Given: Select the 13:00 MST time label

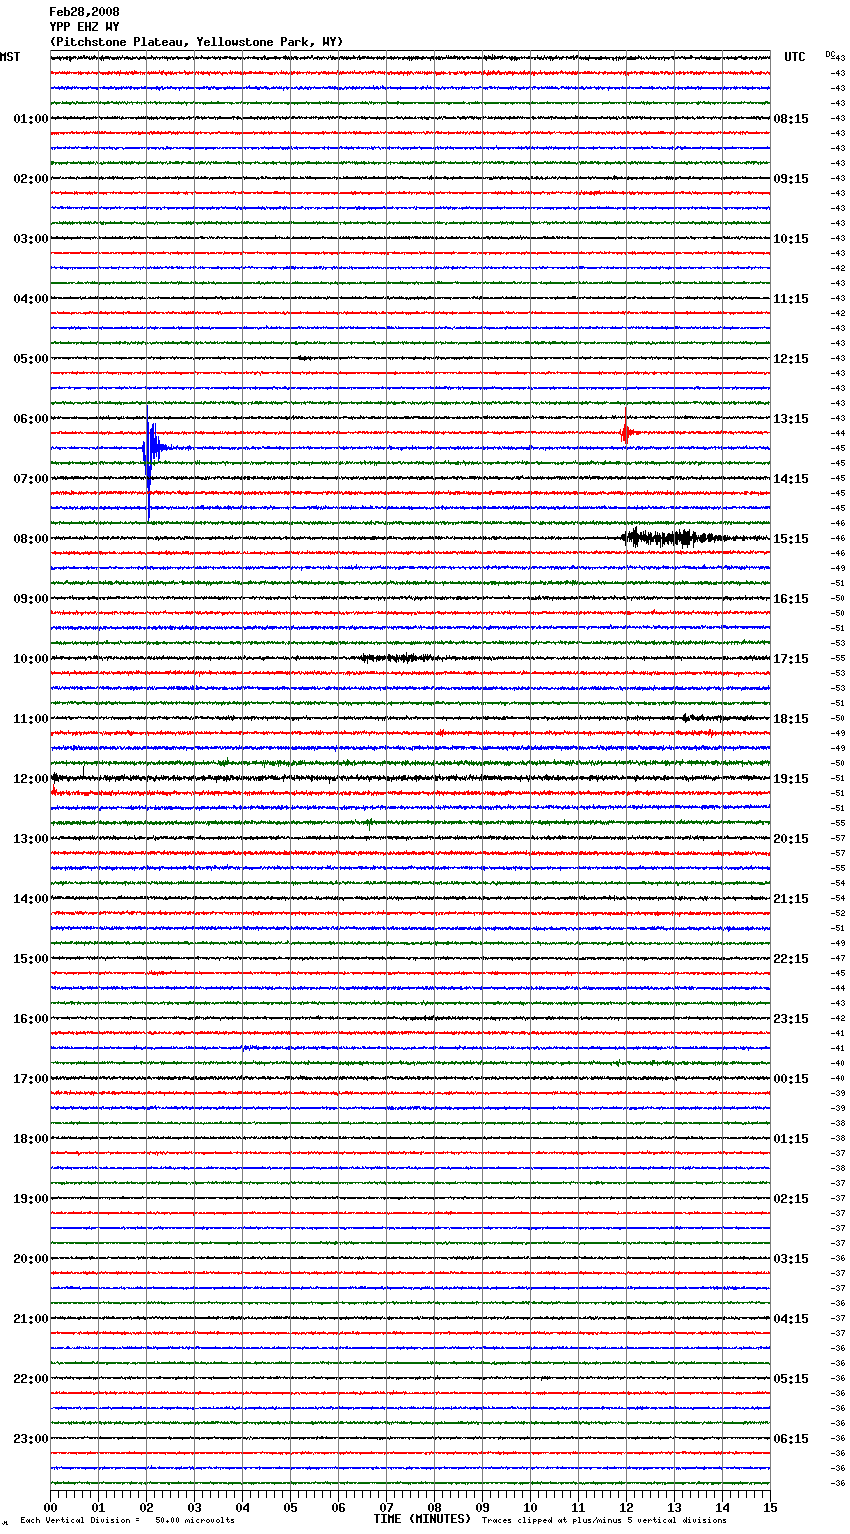Looking at the screenshot, I should [x=31, y=839].
